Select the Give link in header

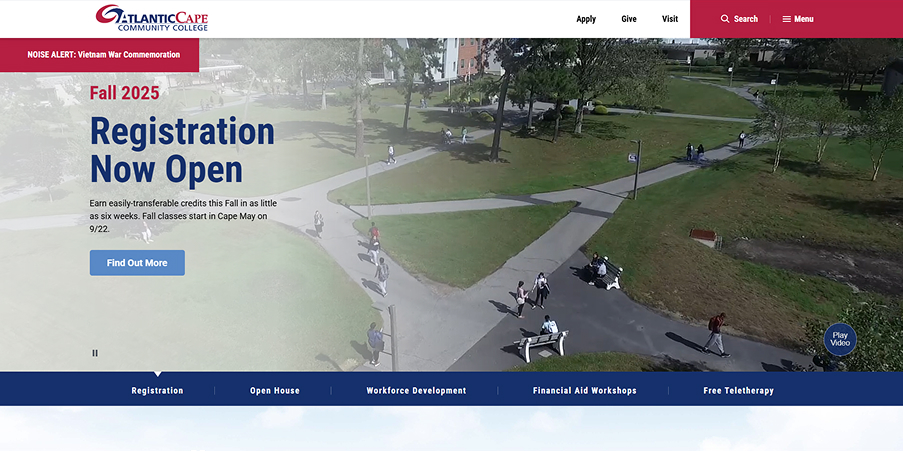[629, 19]
